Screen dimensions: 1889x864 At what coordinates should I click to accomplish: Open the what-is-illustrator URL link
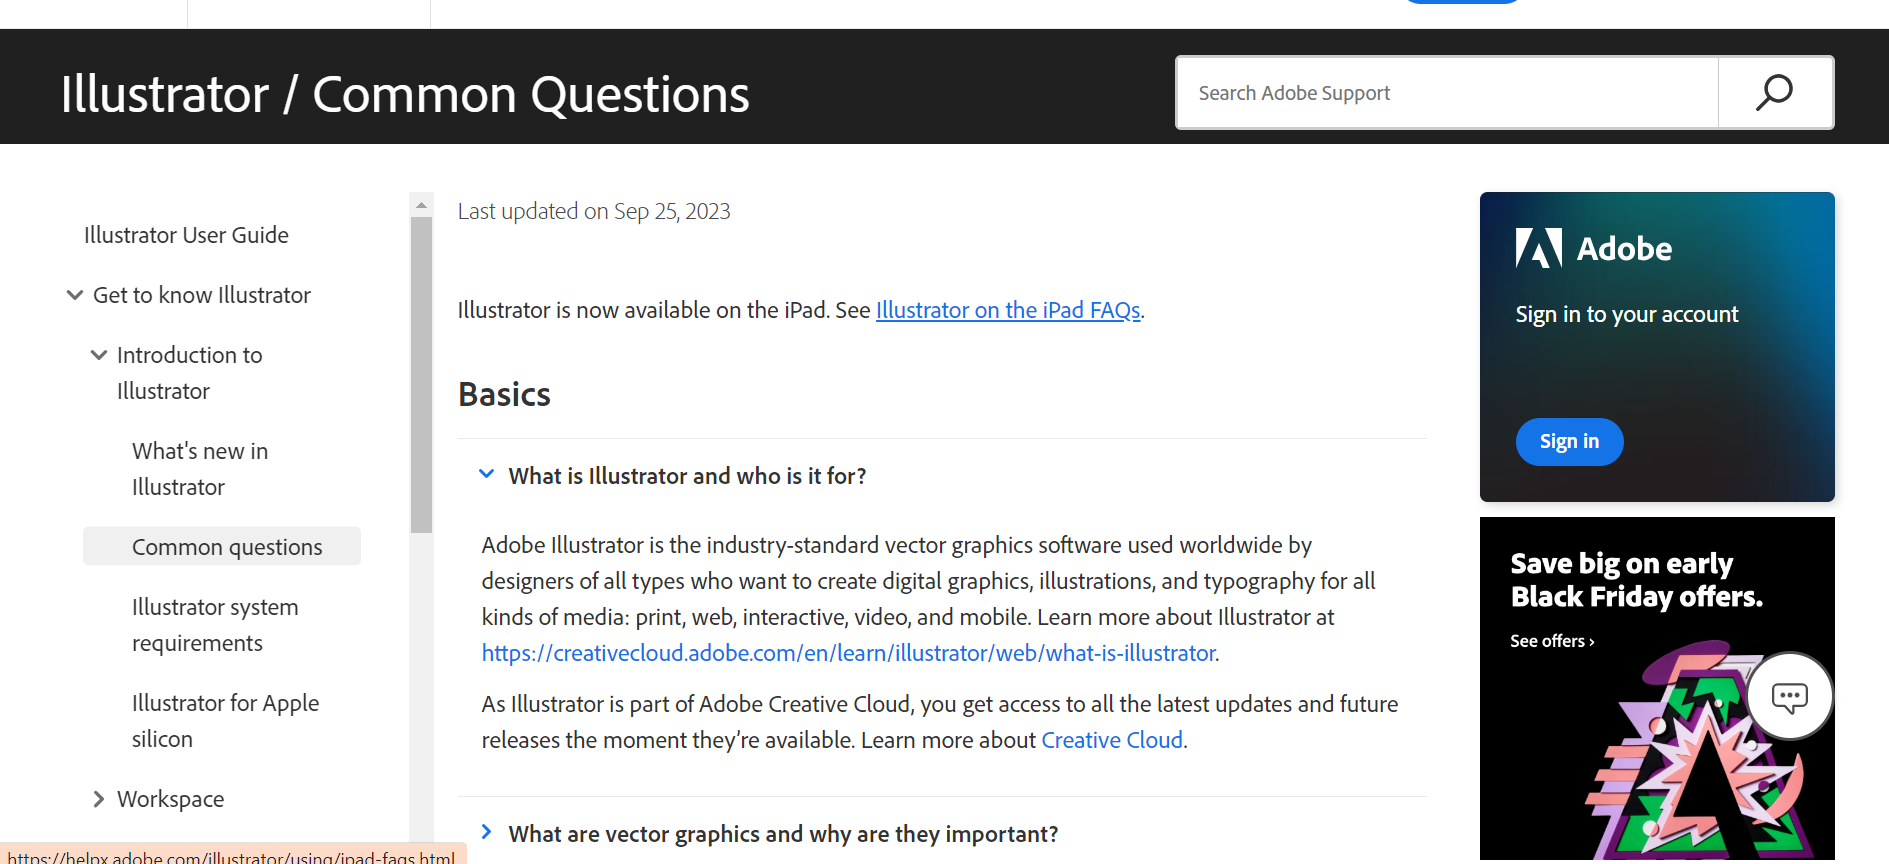[849, 653]
